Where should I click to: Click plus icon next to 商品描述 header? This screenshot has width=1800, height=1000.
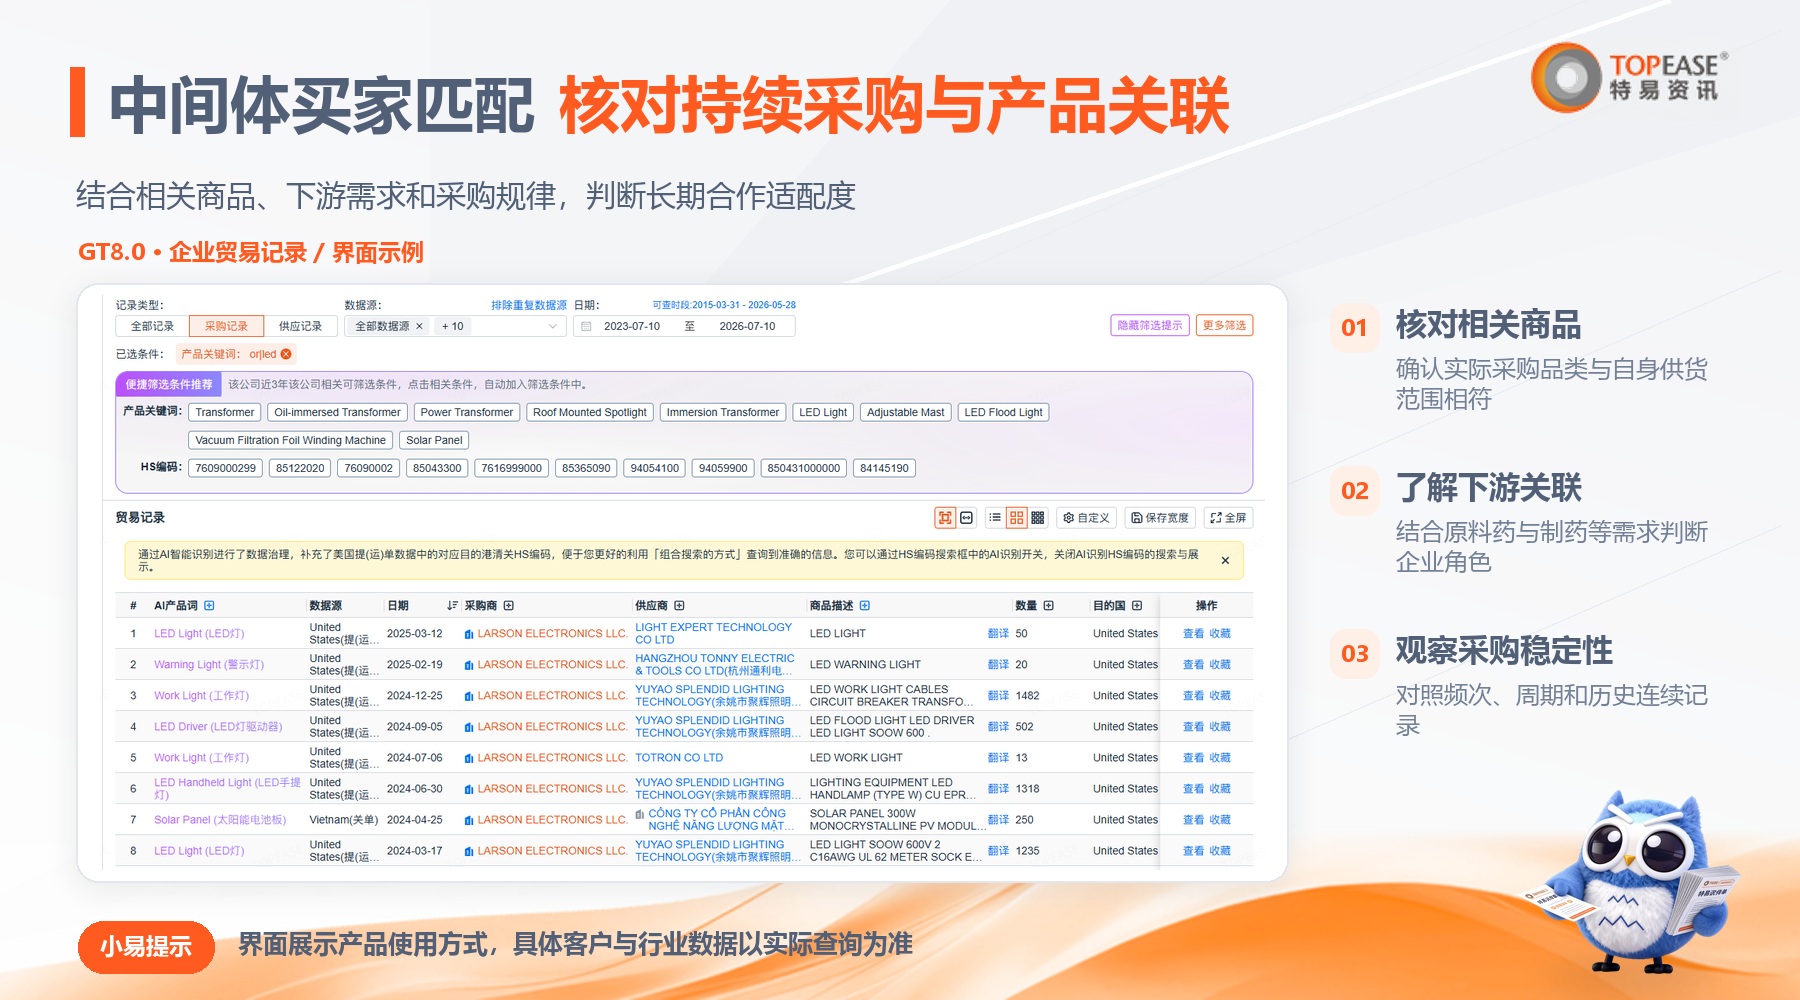865,605
